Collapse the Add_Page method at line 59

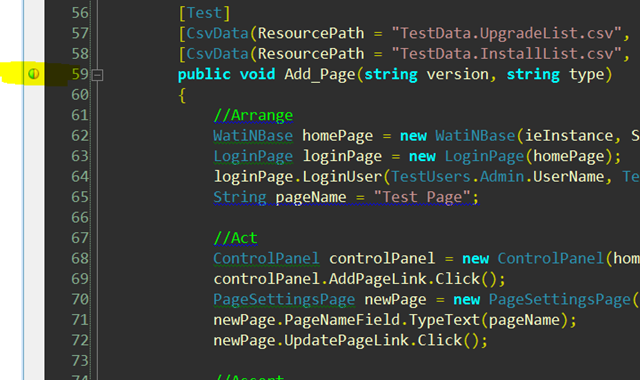[x=97, y=75]
